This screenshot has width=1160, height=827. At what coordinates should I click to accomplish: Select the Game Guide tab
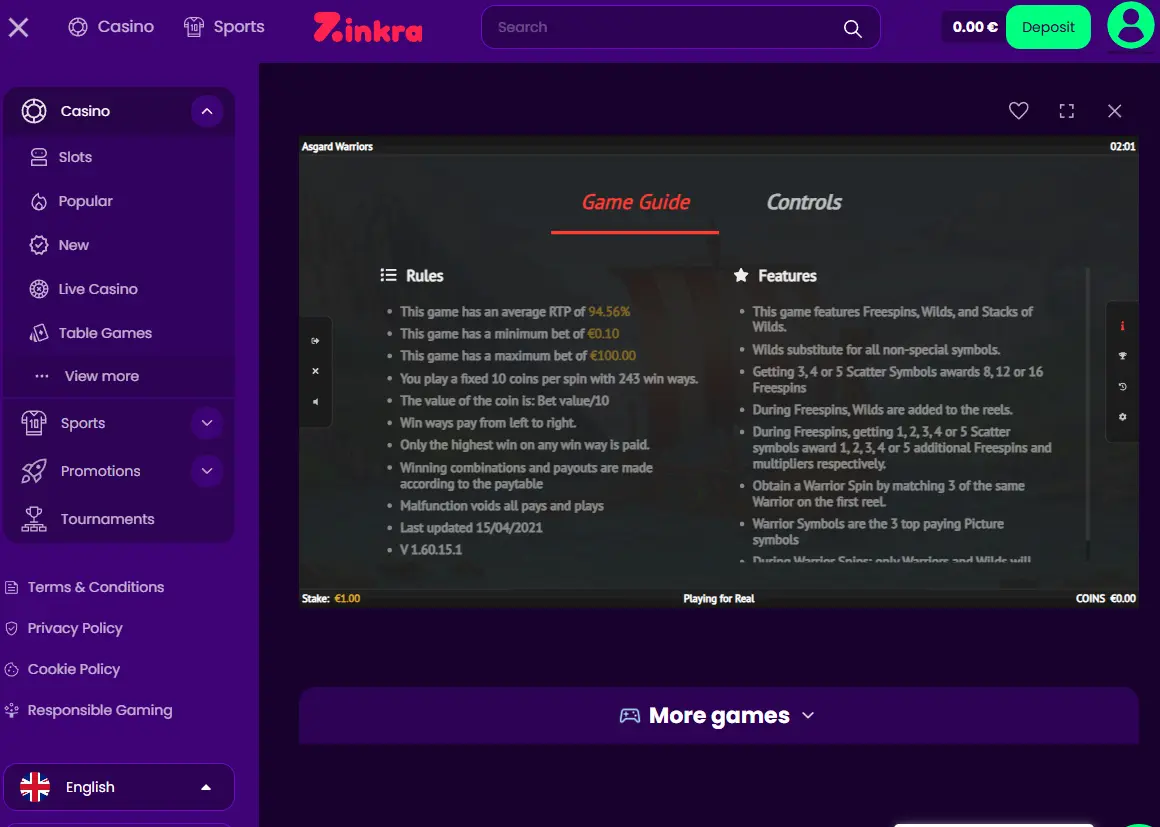coord(635,202)
